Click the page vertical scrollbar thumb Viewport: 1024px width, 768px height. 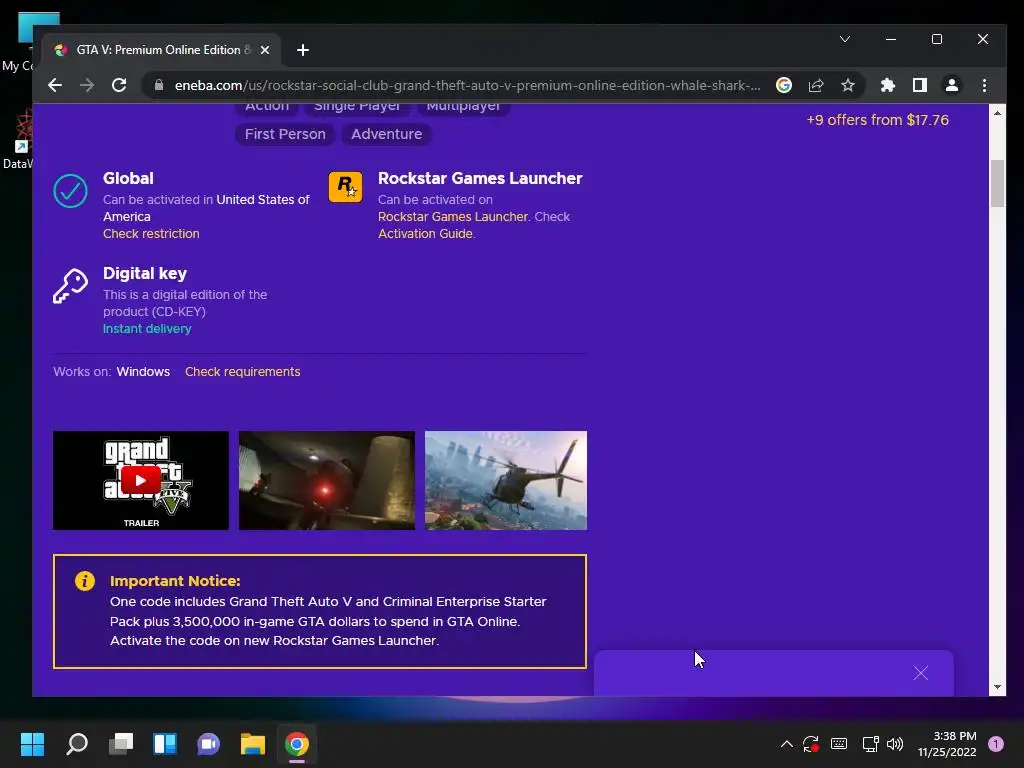[997, 183]
